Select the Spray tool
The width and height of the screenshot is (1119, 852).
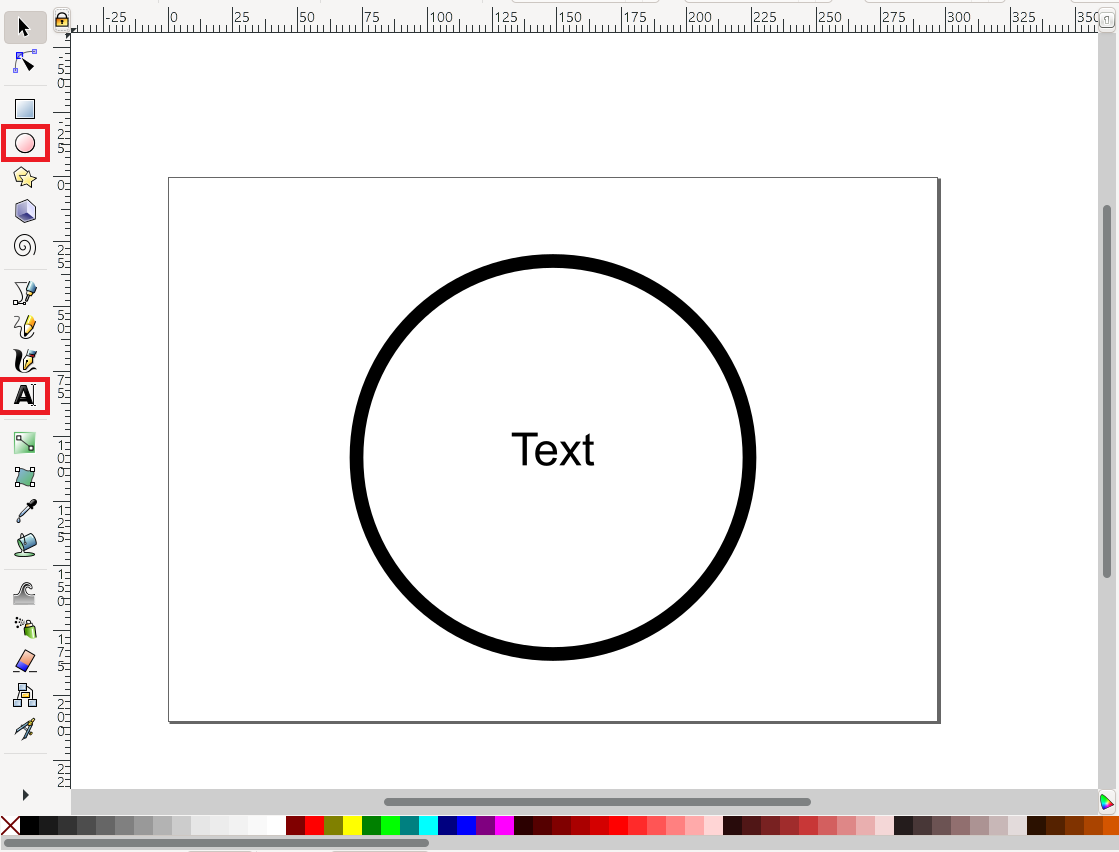pyautogui.click(x=24, y=628)
